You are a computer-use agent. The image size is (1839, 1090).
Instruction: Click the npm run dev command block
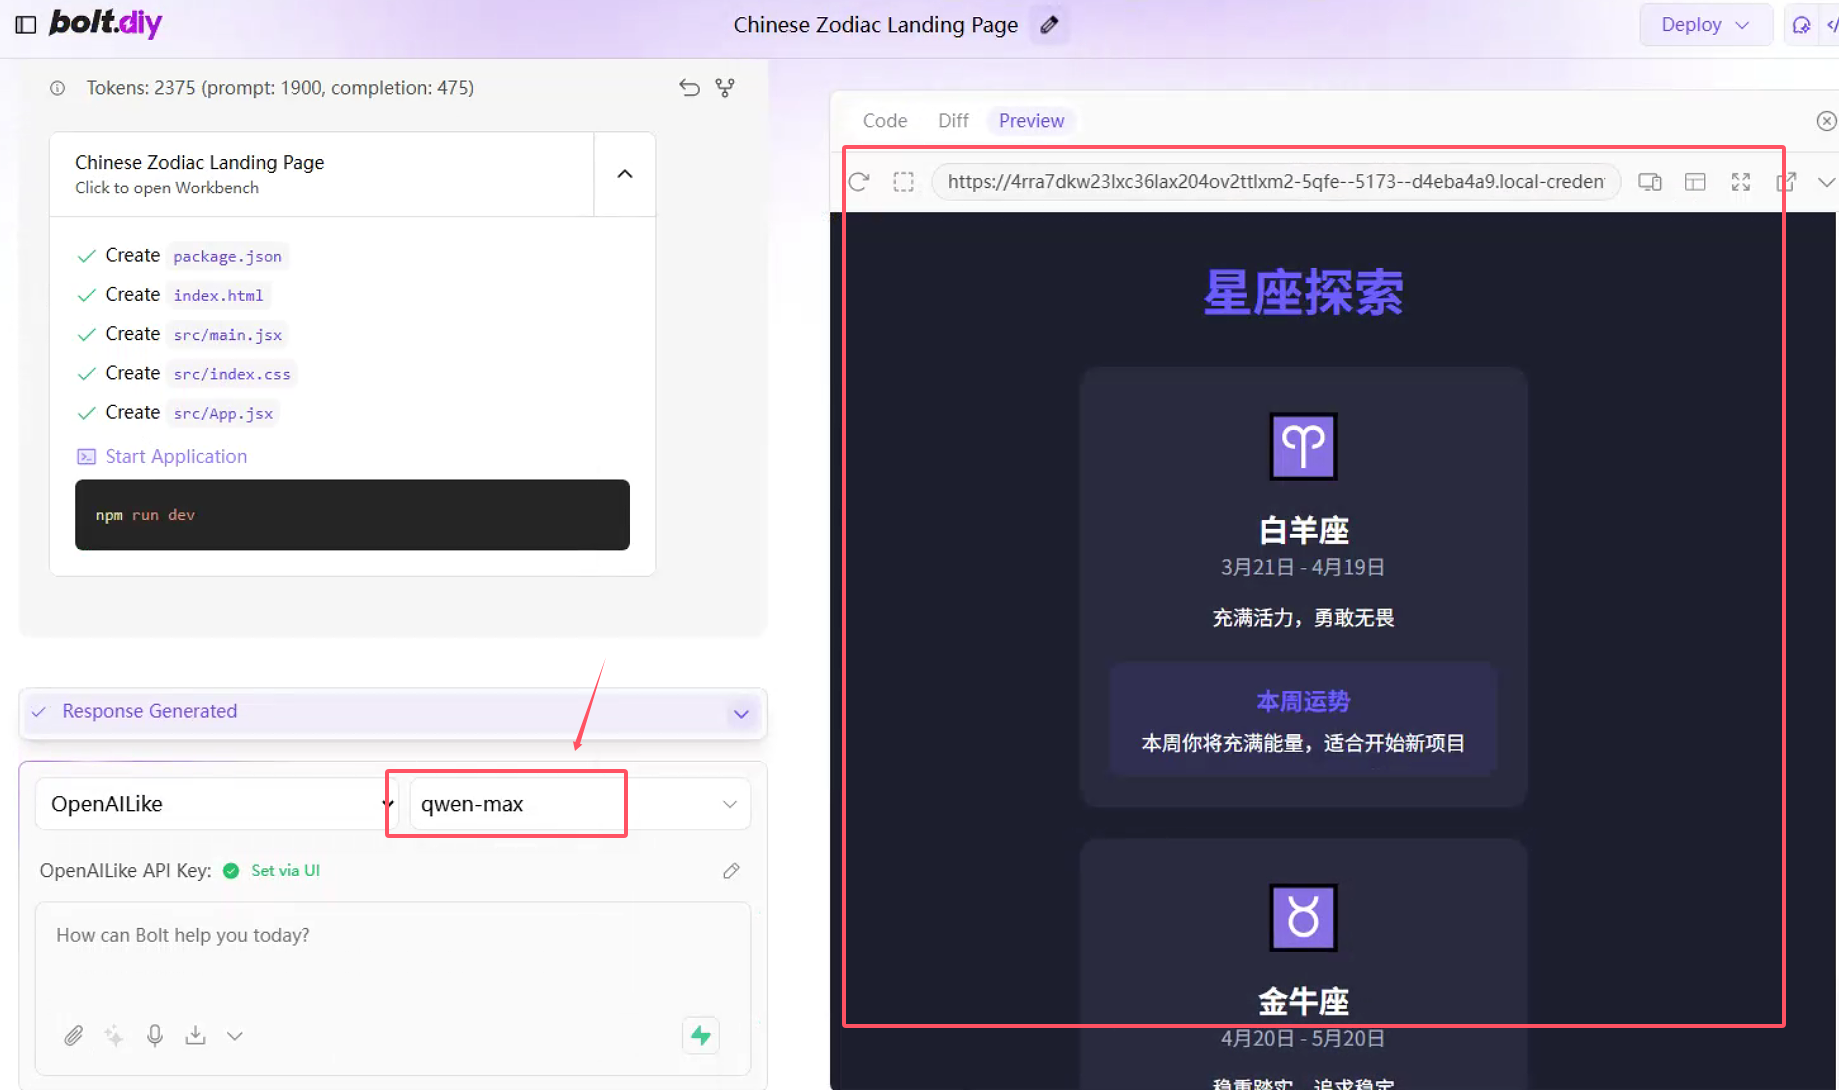(352, 515)
